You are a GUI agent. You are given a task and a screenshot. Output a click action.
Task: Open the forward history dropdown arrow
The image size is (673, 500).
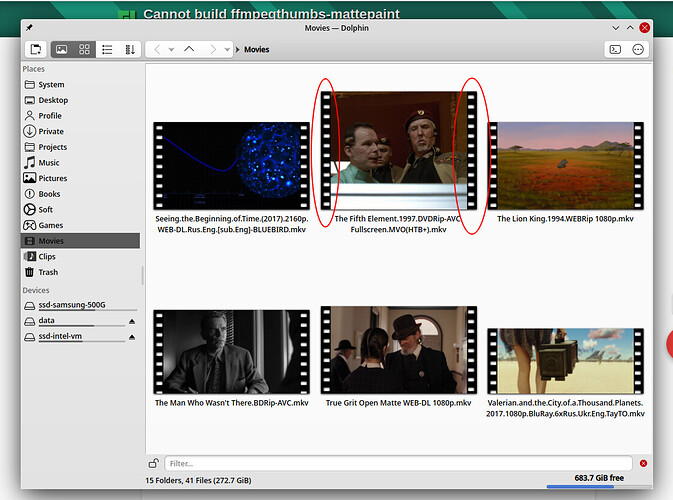(x=227, y=49)
